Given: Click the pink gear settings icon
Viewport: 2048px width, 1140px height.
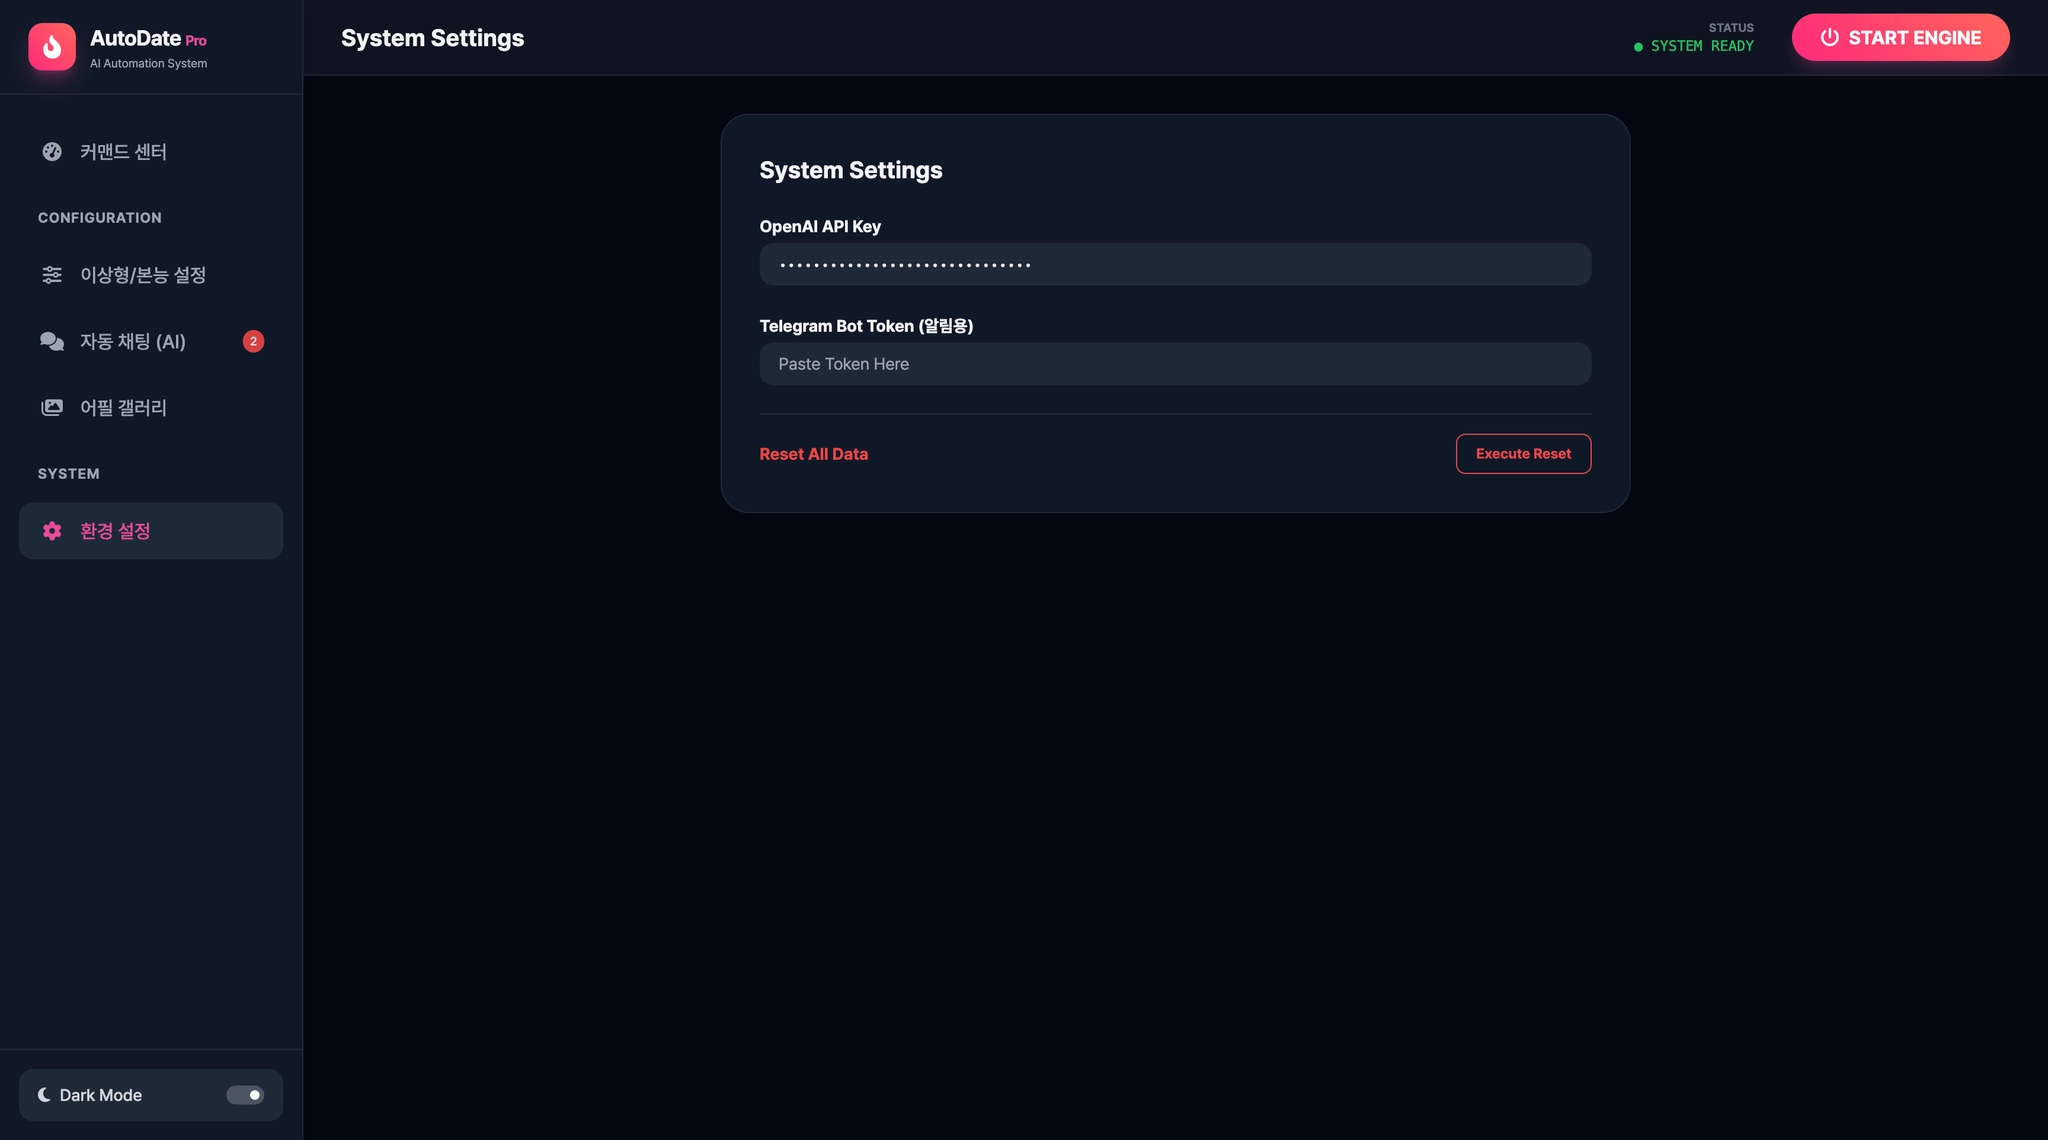Looking at the screenshot, I should (x=52, y=531).
